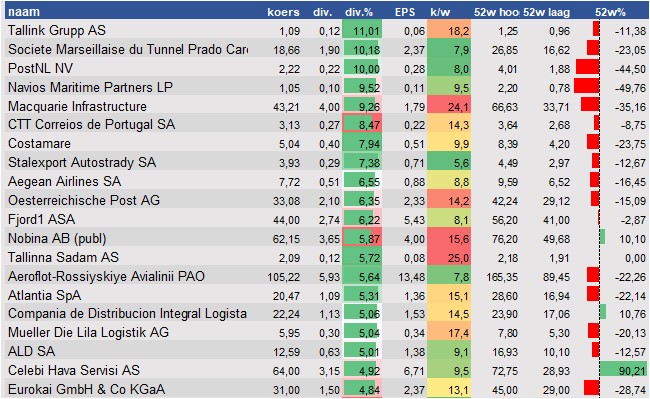Click the 'naam' column header

tap(24, 12)
